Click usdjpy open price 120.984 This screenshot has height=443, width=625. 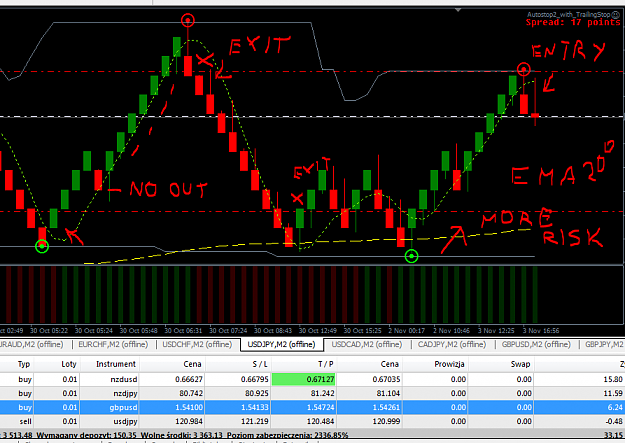click(189, 421)
